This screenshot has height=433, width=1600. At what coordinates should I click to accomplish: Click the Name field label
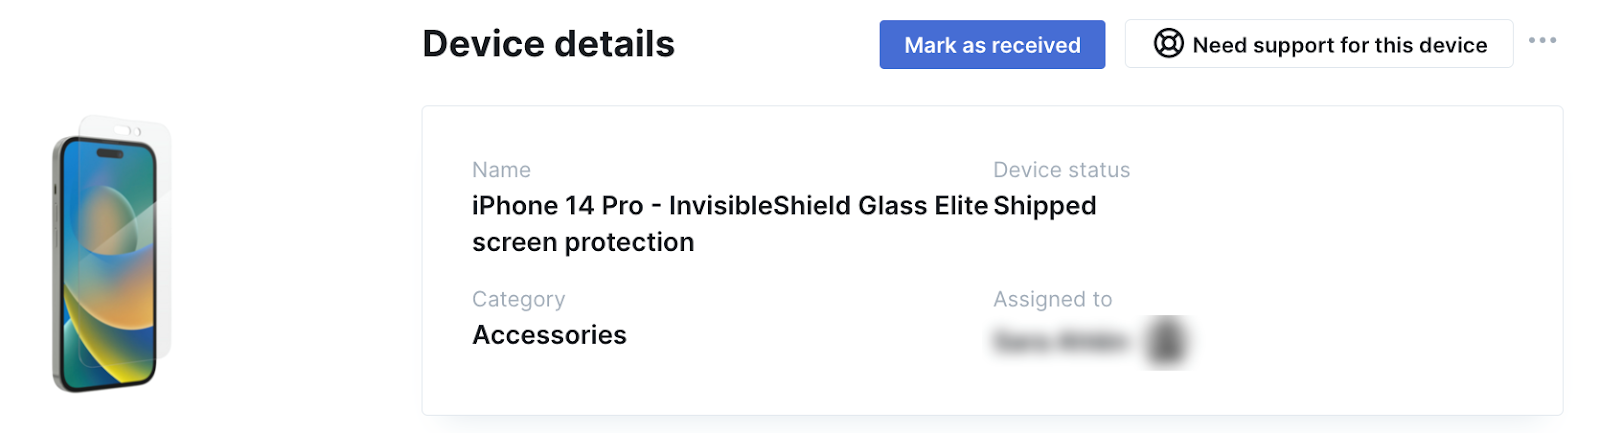tap(501, 170)
